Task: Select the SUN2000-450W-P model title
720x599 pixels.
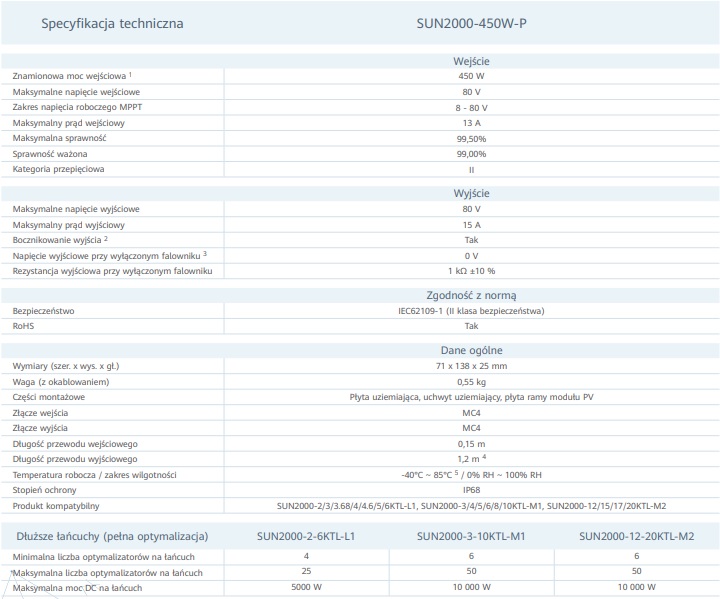Action: [x=471, y=22]
